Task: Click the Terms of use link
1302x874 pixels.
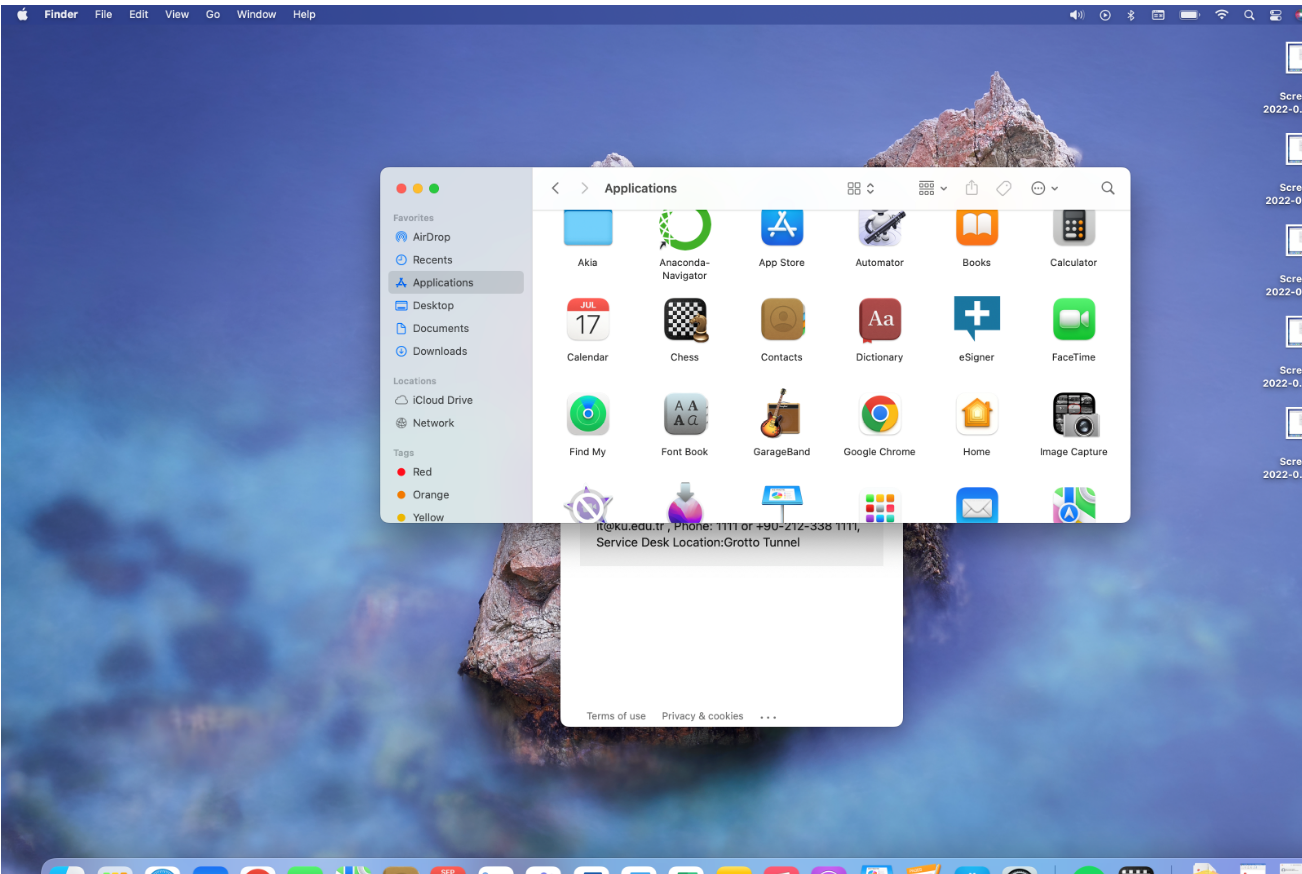Action: coord(616,716)
